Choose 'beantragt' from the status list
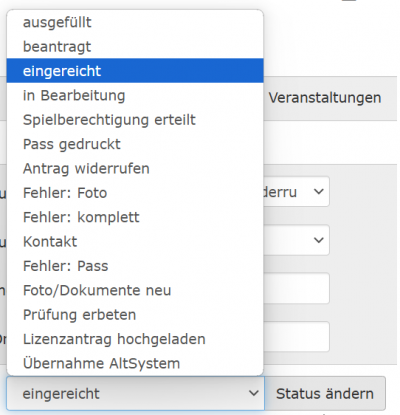This screenshot has height=415, width=400. pyautogui.click(x=135, y=47)
